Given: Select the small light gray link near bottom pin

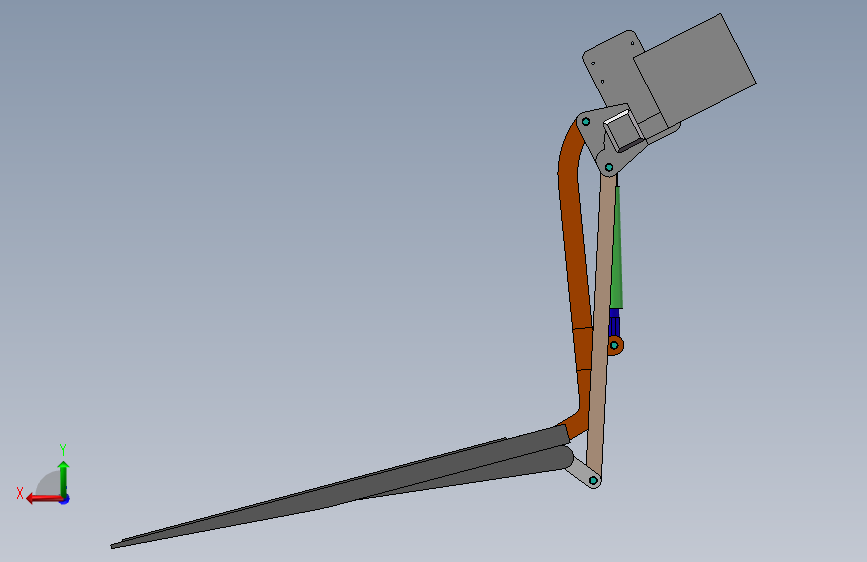Looking at the screenshot, I should (x=579, y=472).
